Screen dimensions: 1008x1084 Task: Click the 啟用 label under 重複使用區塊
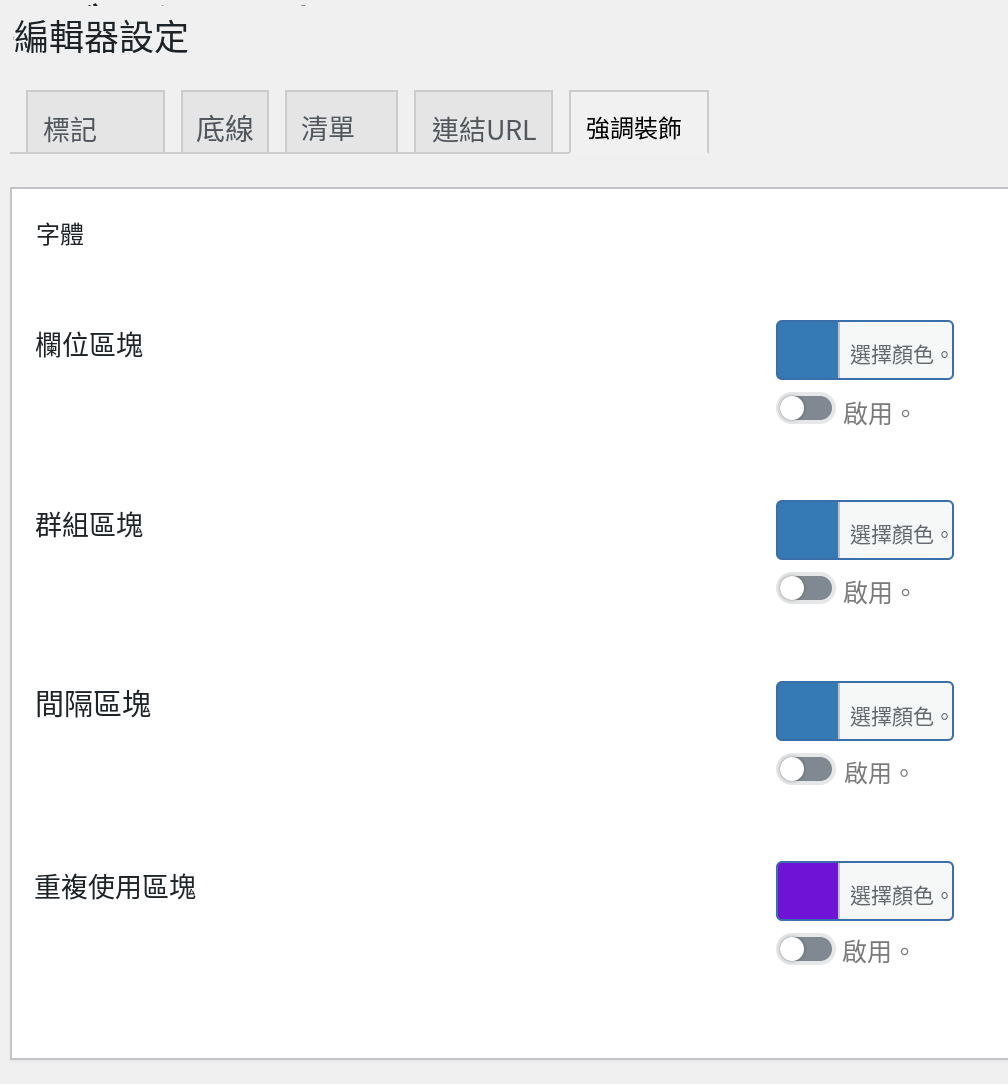(867, 952)
